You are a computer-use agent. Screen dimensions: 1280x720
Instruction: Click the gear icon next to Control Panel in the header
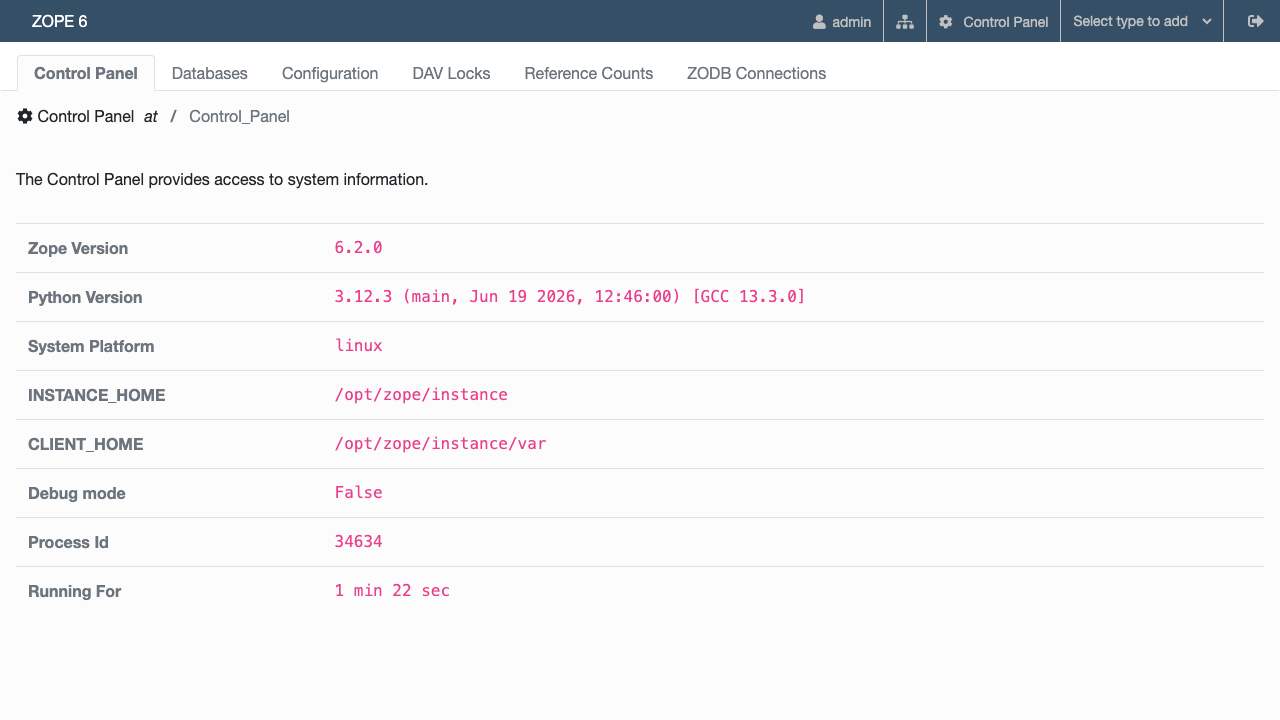(x=945, y=22)
